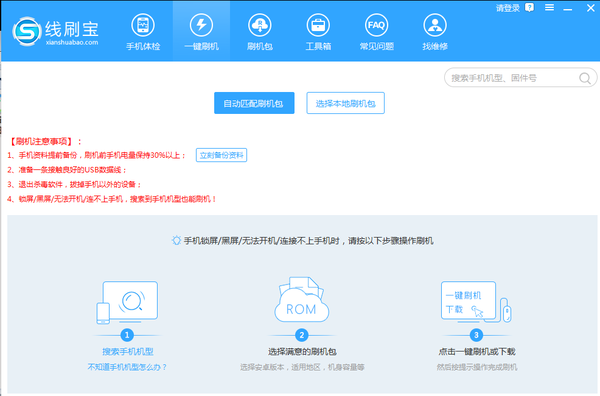Click the 然后按提示操作完成刷机 text

477,367
